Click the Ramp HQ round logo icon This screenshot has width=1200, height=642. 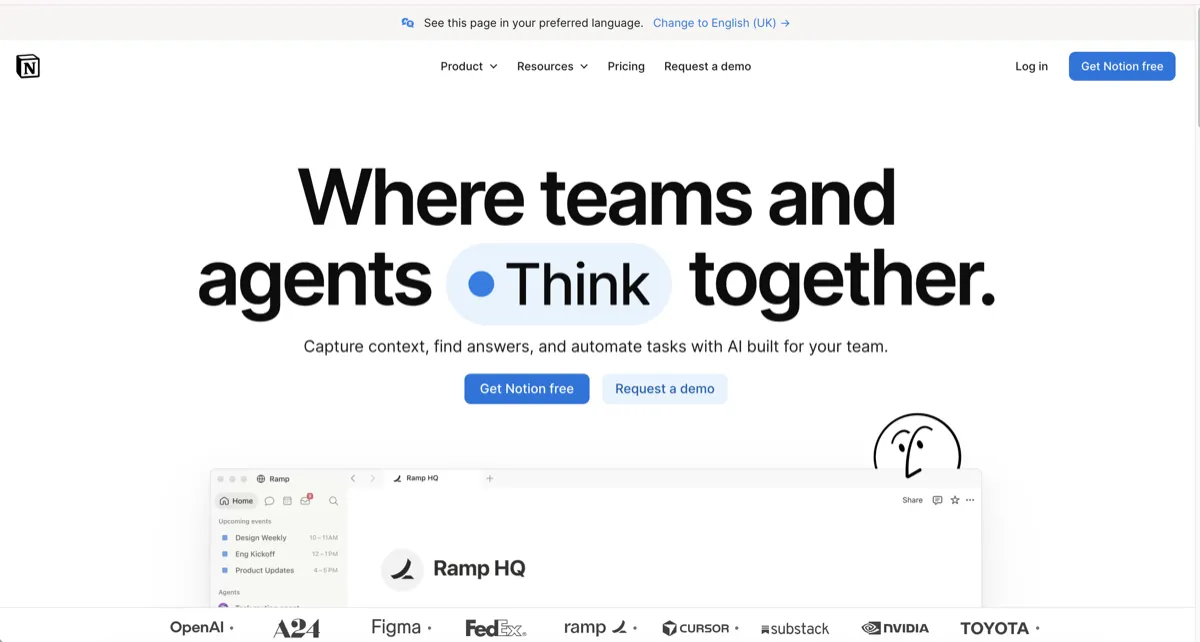(x=402, y=569)
